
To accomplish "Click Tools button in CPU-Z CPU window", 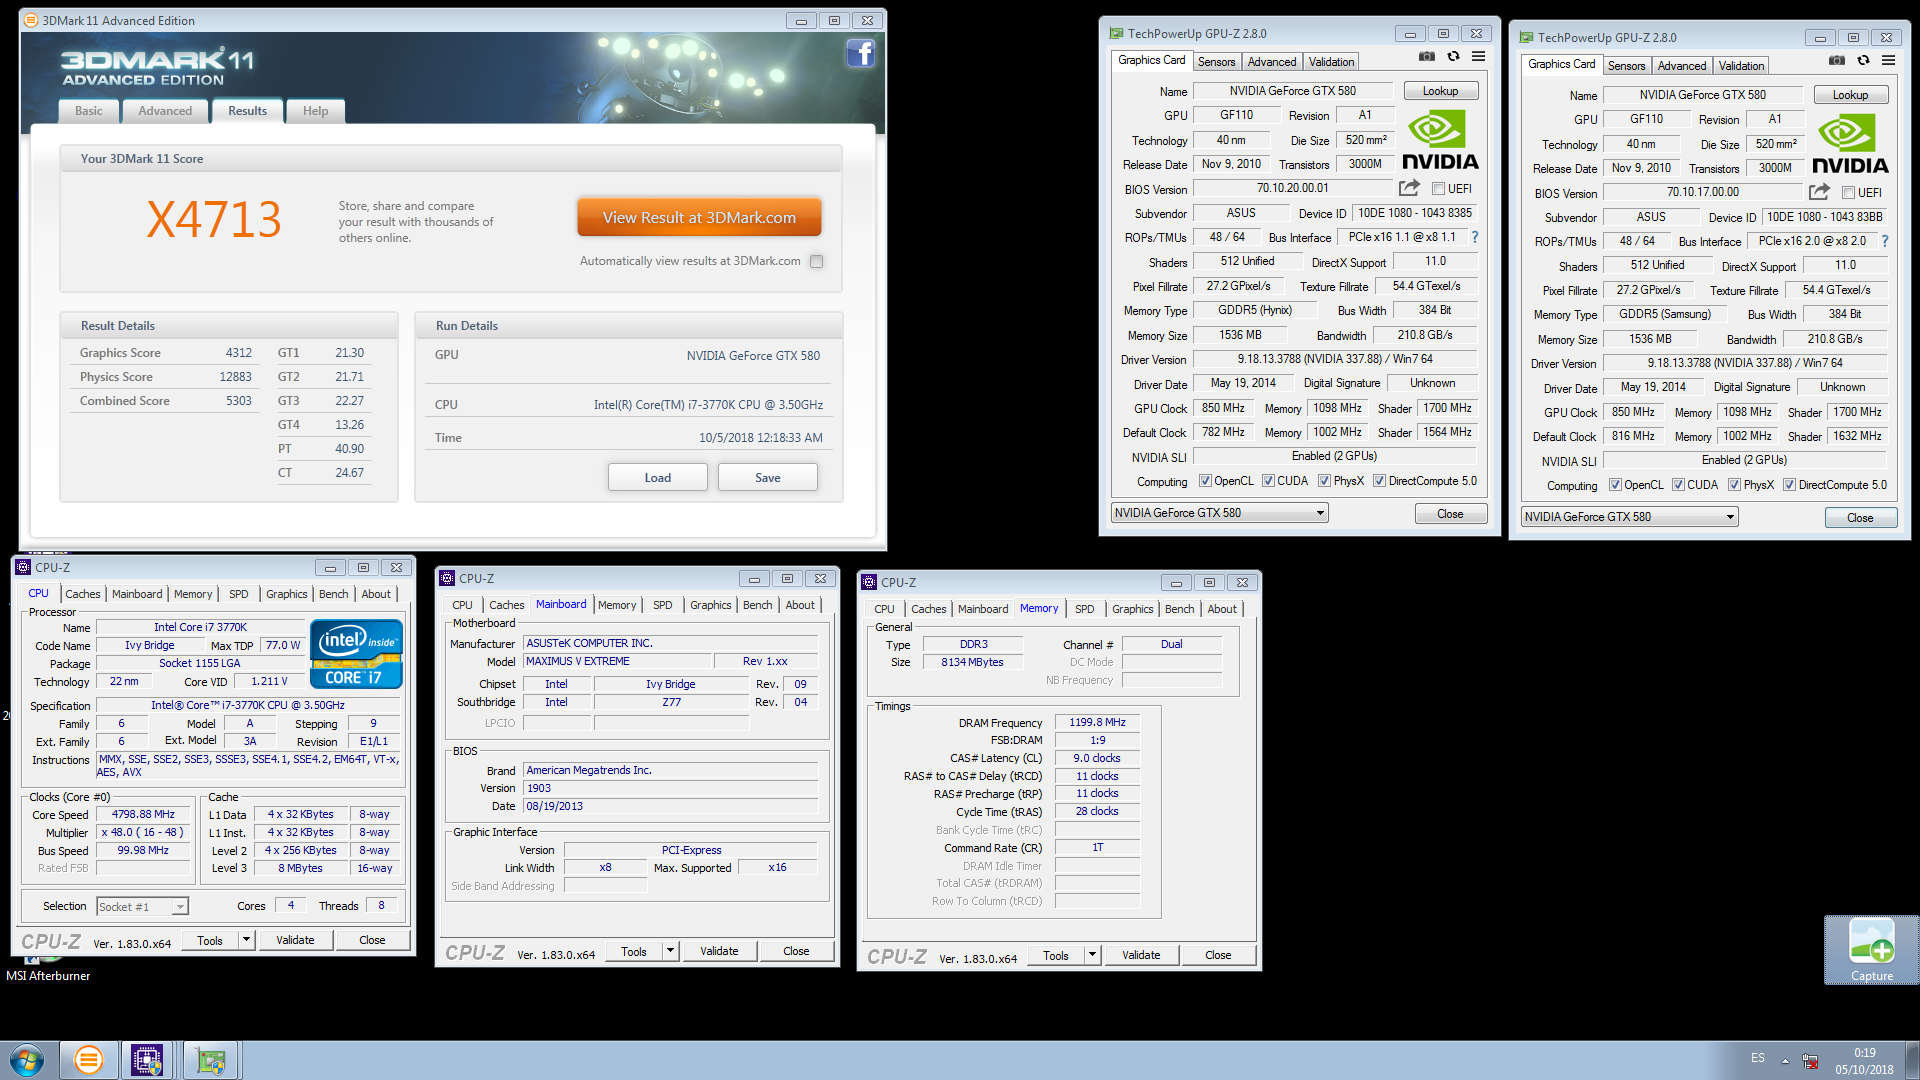I will (x=209, y=940).
